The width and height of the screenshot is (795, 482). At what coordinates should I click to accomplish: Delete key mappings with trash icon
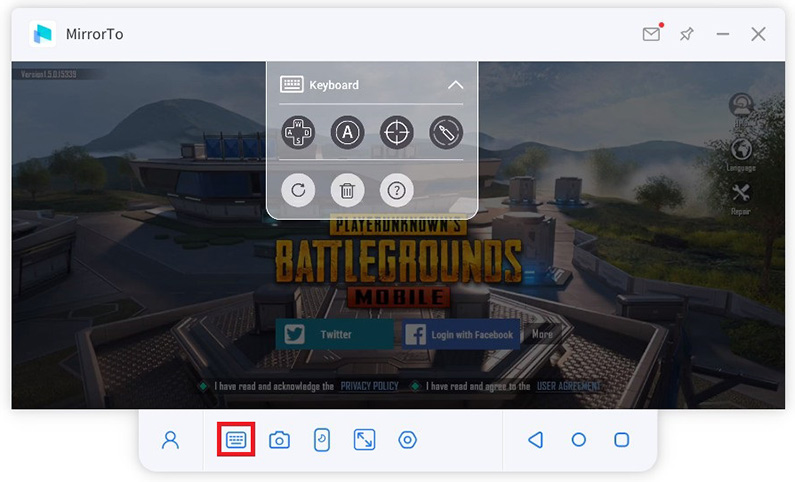click(347, 190)
